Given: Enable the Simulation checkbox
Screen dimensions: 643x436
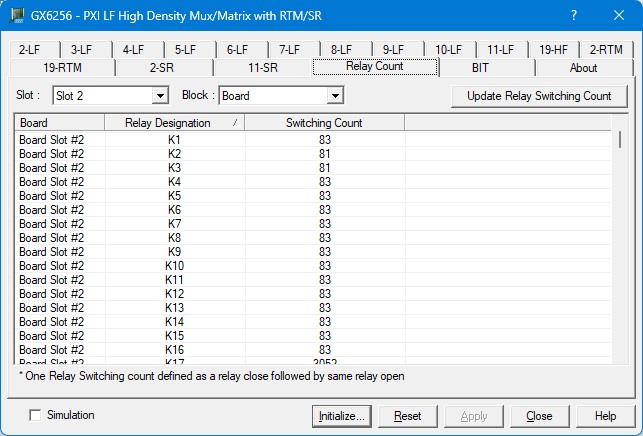Looking at the screenshot, I should tap(36, 415).
